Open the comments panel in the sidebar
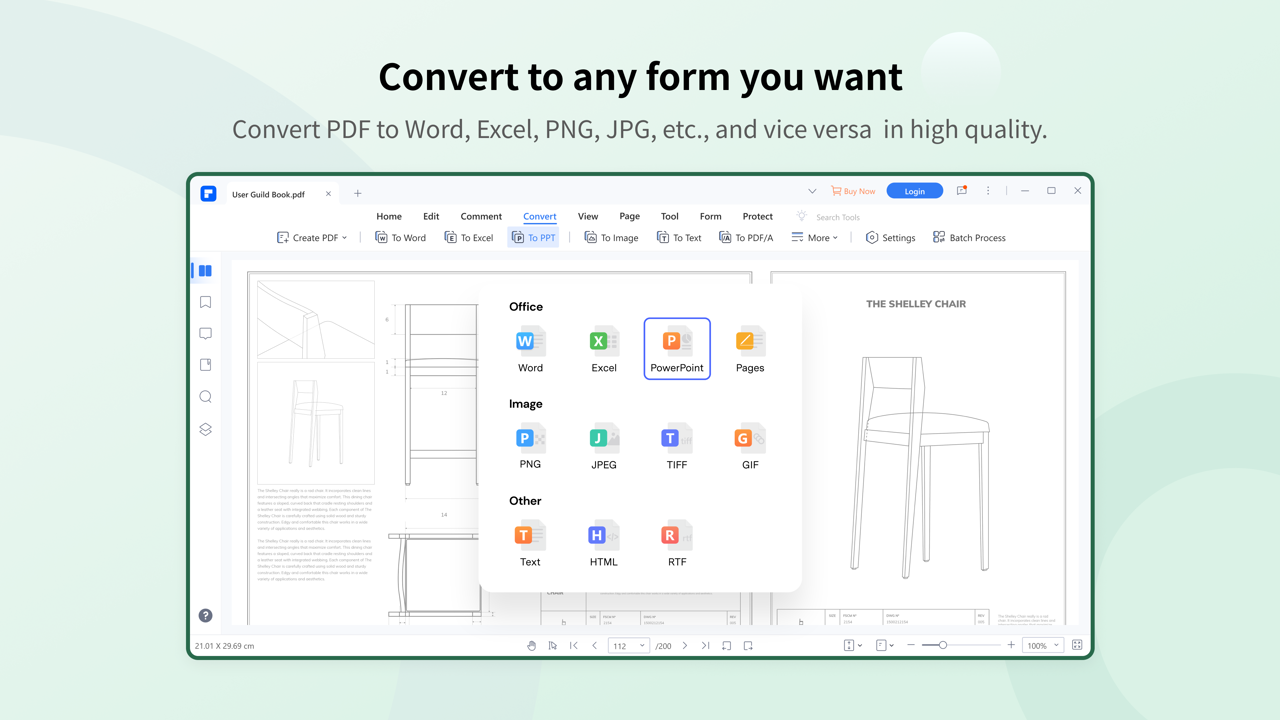The width and height of the screenshot is (1280, 720). [205, 334]
